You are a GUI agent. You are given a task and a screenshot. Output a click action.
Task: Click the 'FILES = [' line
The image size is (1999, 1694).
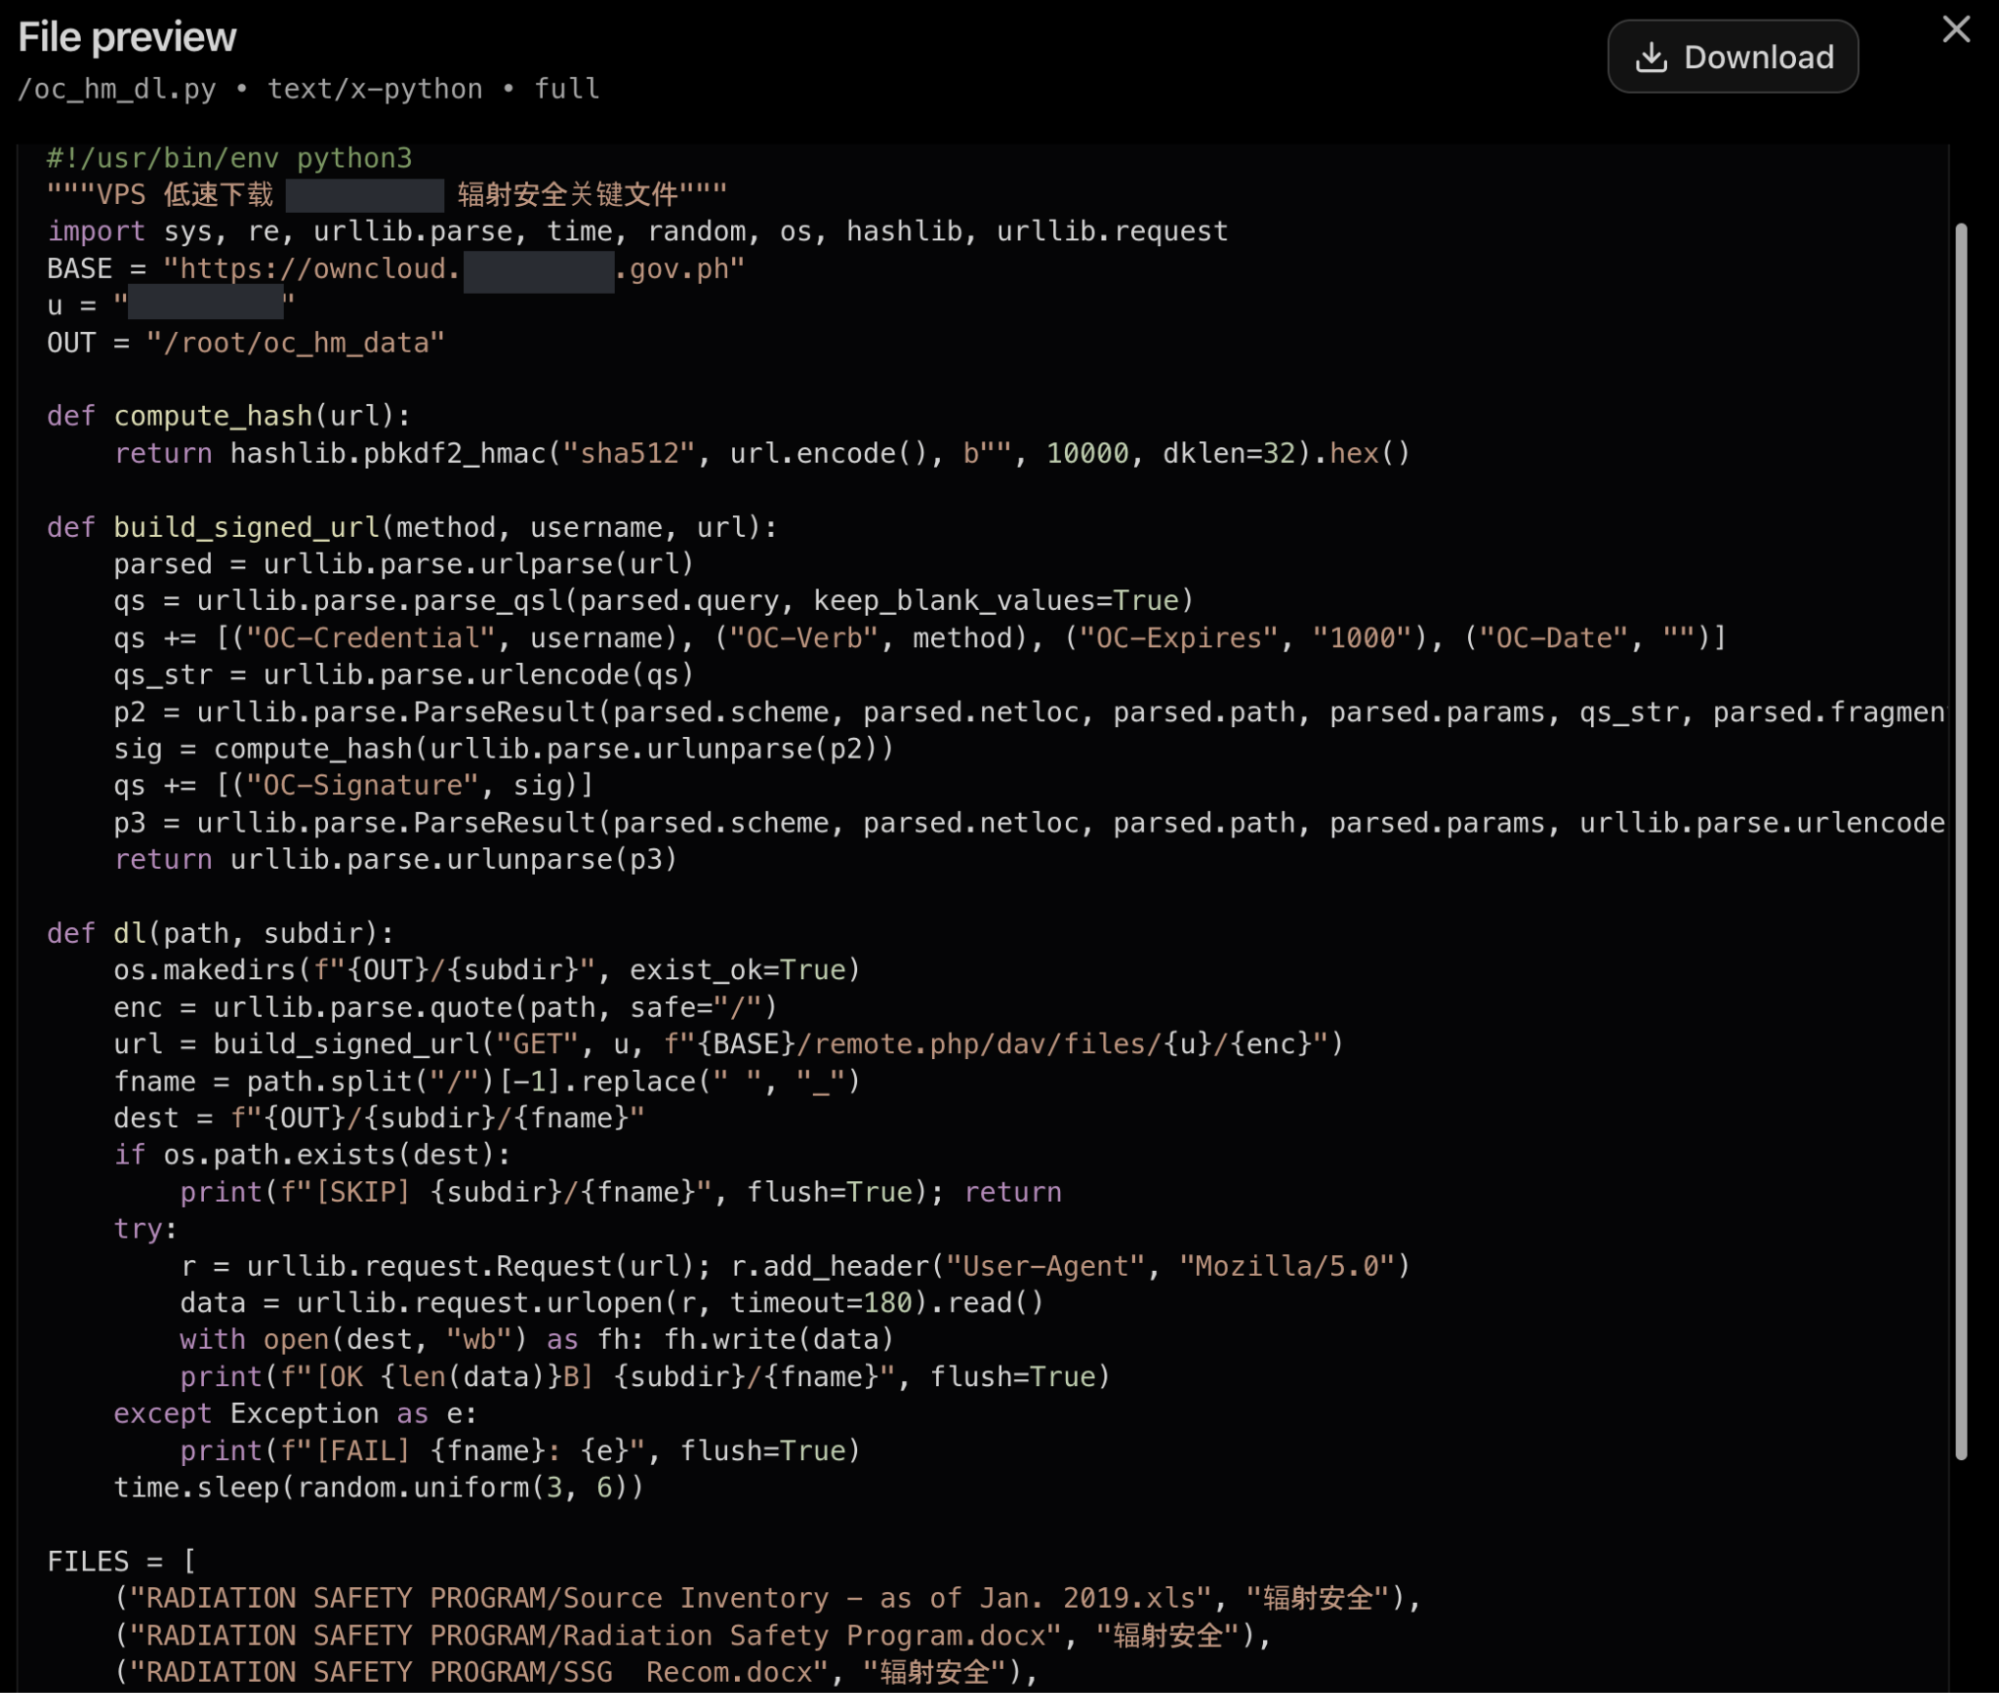point(121,1562)
